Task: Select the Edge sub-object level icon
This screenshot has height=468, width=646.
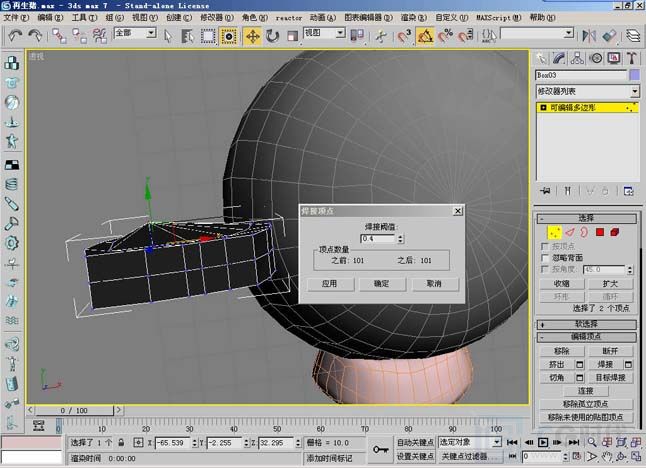Action: 570,232
